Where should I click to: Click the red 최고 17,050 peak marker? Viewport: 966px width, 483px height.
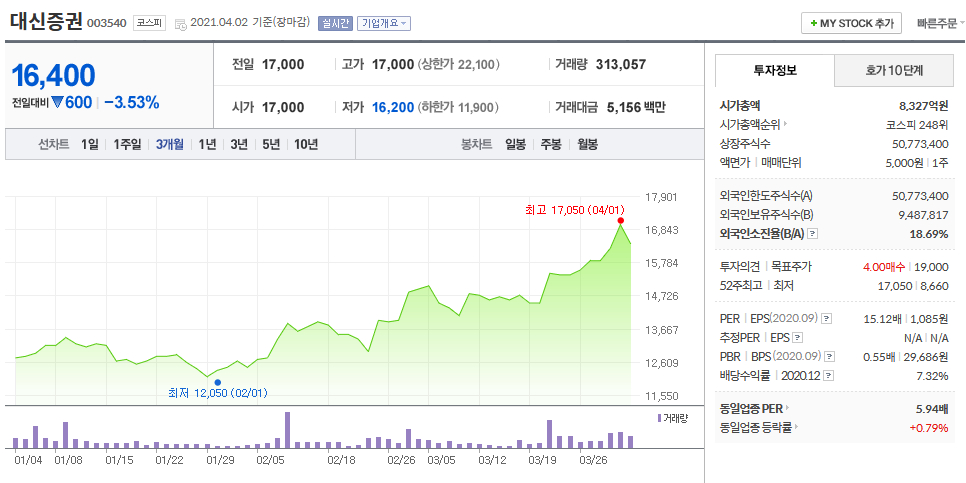[620, 221]
